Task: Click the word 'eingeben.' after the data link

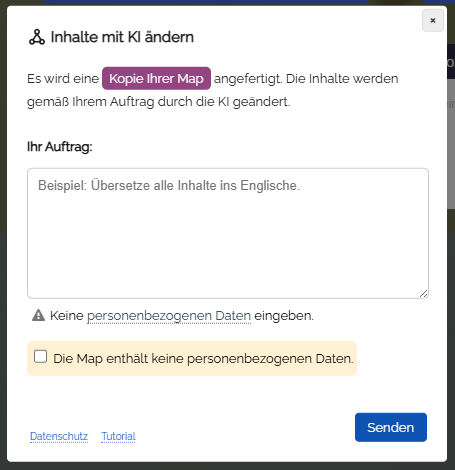Action: [x=284, y=316]
